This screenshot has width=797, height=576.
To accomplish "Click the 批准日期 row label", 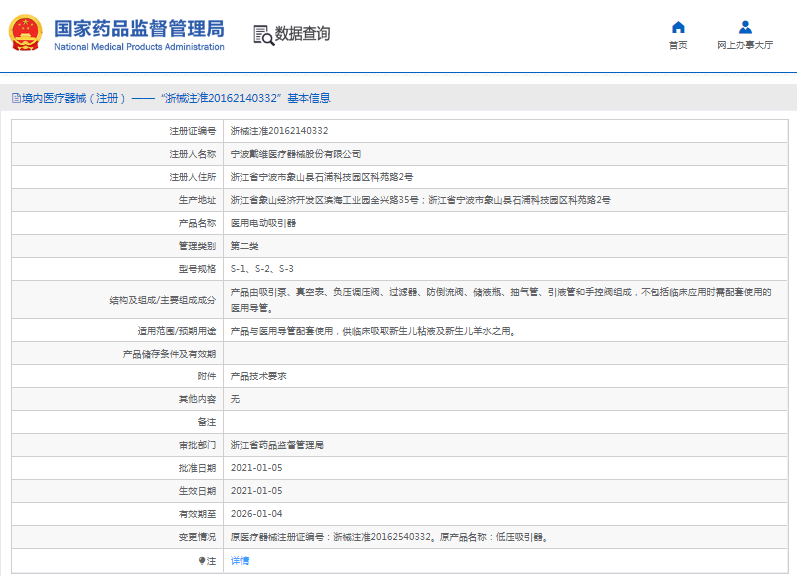I will point(197,468).
